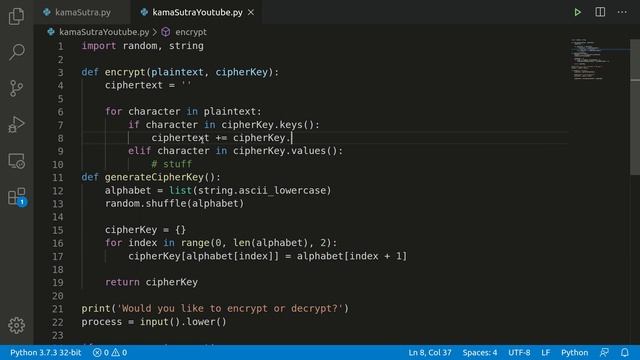The height and width of the screenshot is (360, 640).
Task: Click kamaSutraYoutube.py in the breadcrumb
Action: coord(104,32)
